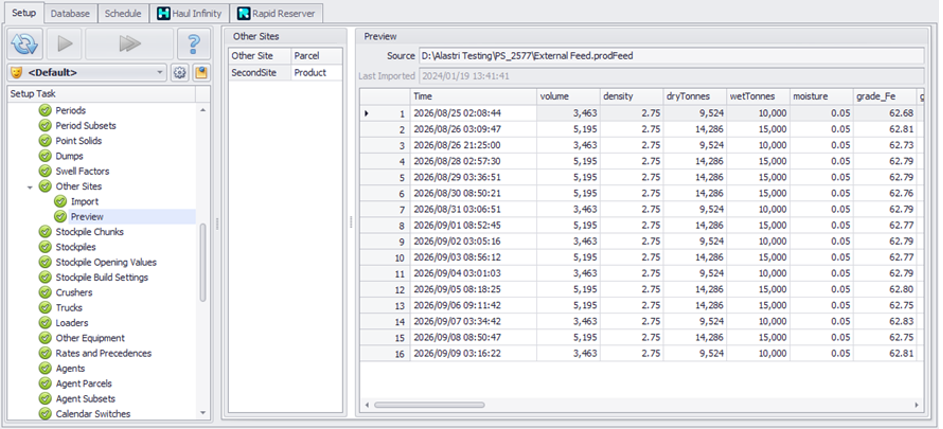943x429 pixels.
Task: Select the row 1 indicator in preview grid
Action: 385,113
